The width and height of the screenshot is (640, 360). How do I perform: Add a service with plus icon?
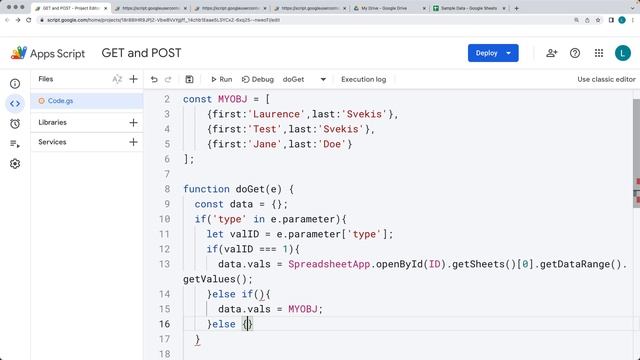[133, 142]
